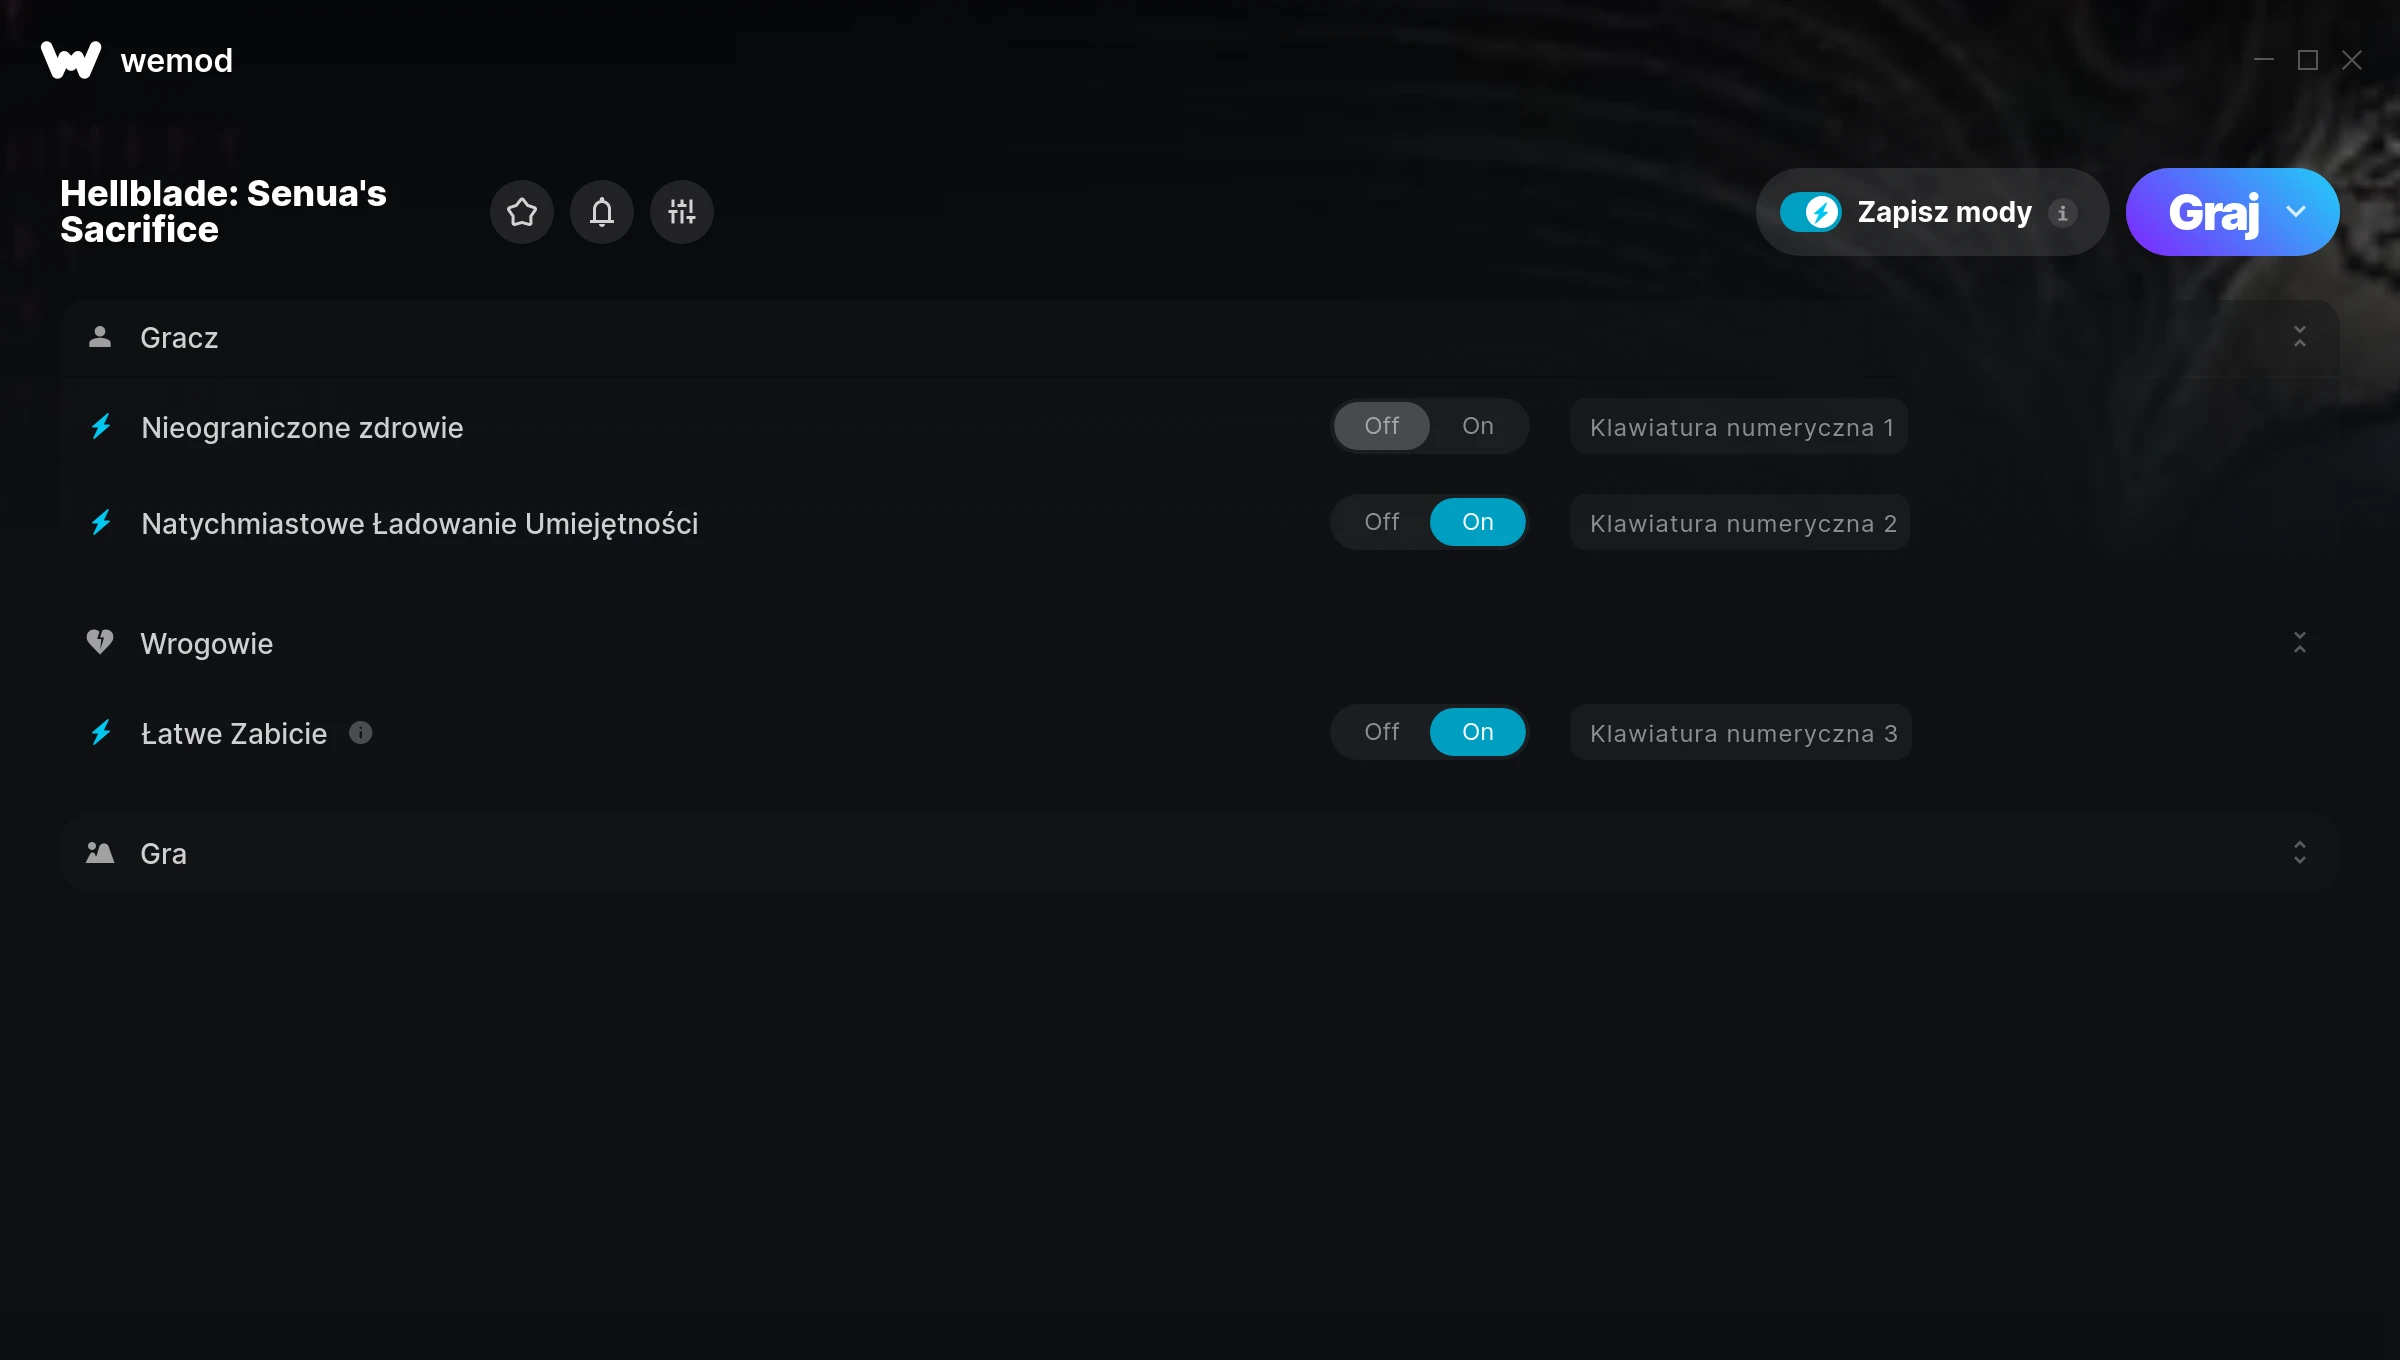Viewport: 2400px width, 1360px height.
Task: Change hotkey Klawiatura numeryczna 3
Action: pyautogui.click(x=1741, y=733)
